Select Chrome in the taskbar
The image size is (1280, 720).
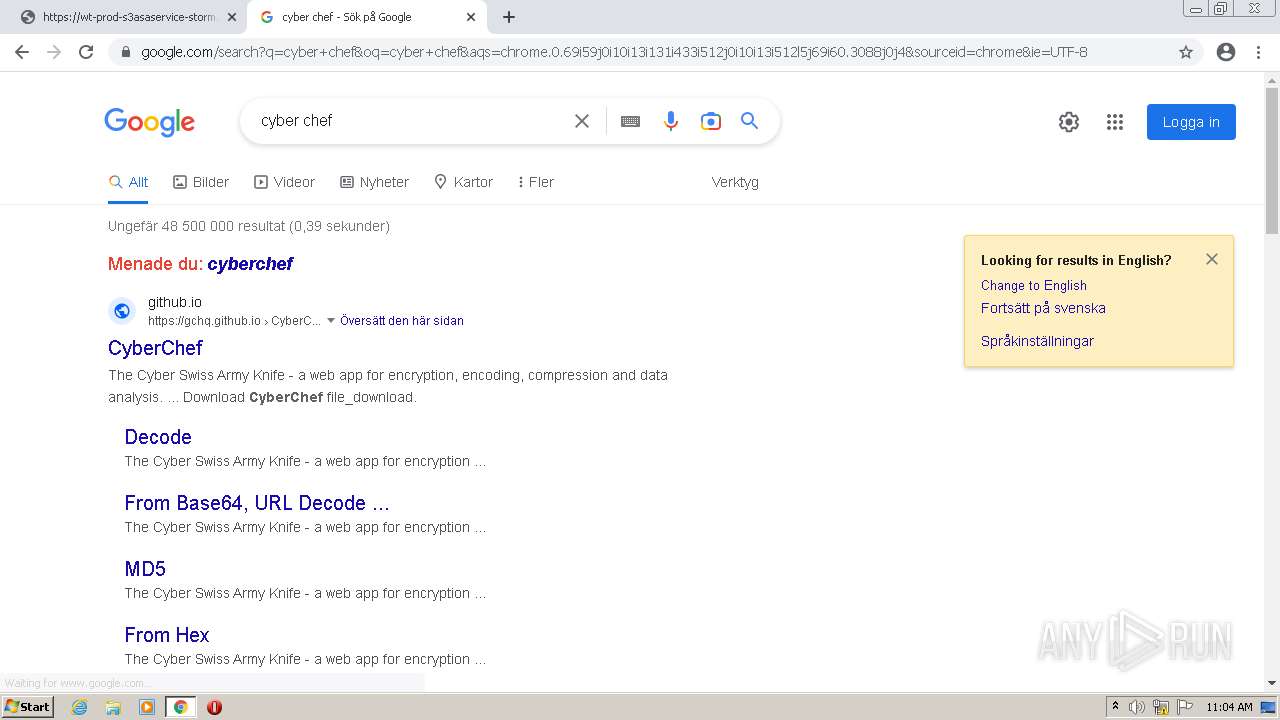point(180,707)
